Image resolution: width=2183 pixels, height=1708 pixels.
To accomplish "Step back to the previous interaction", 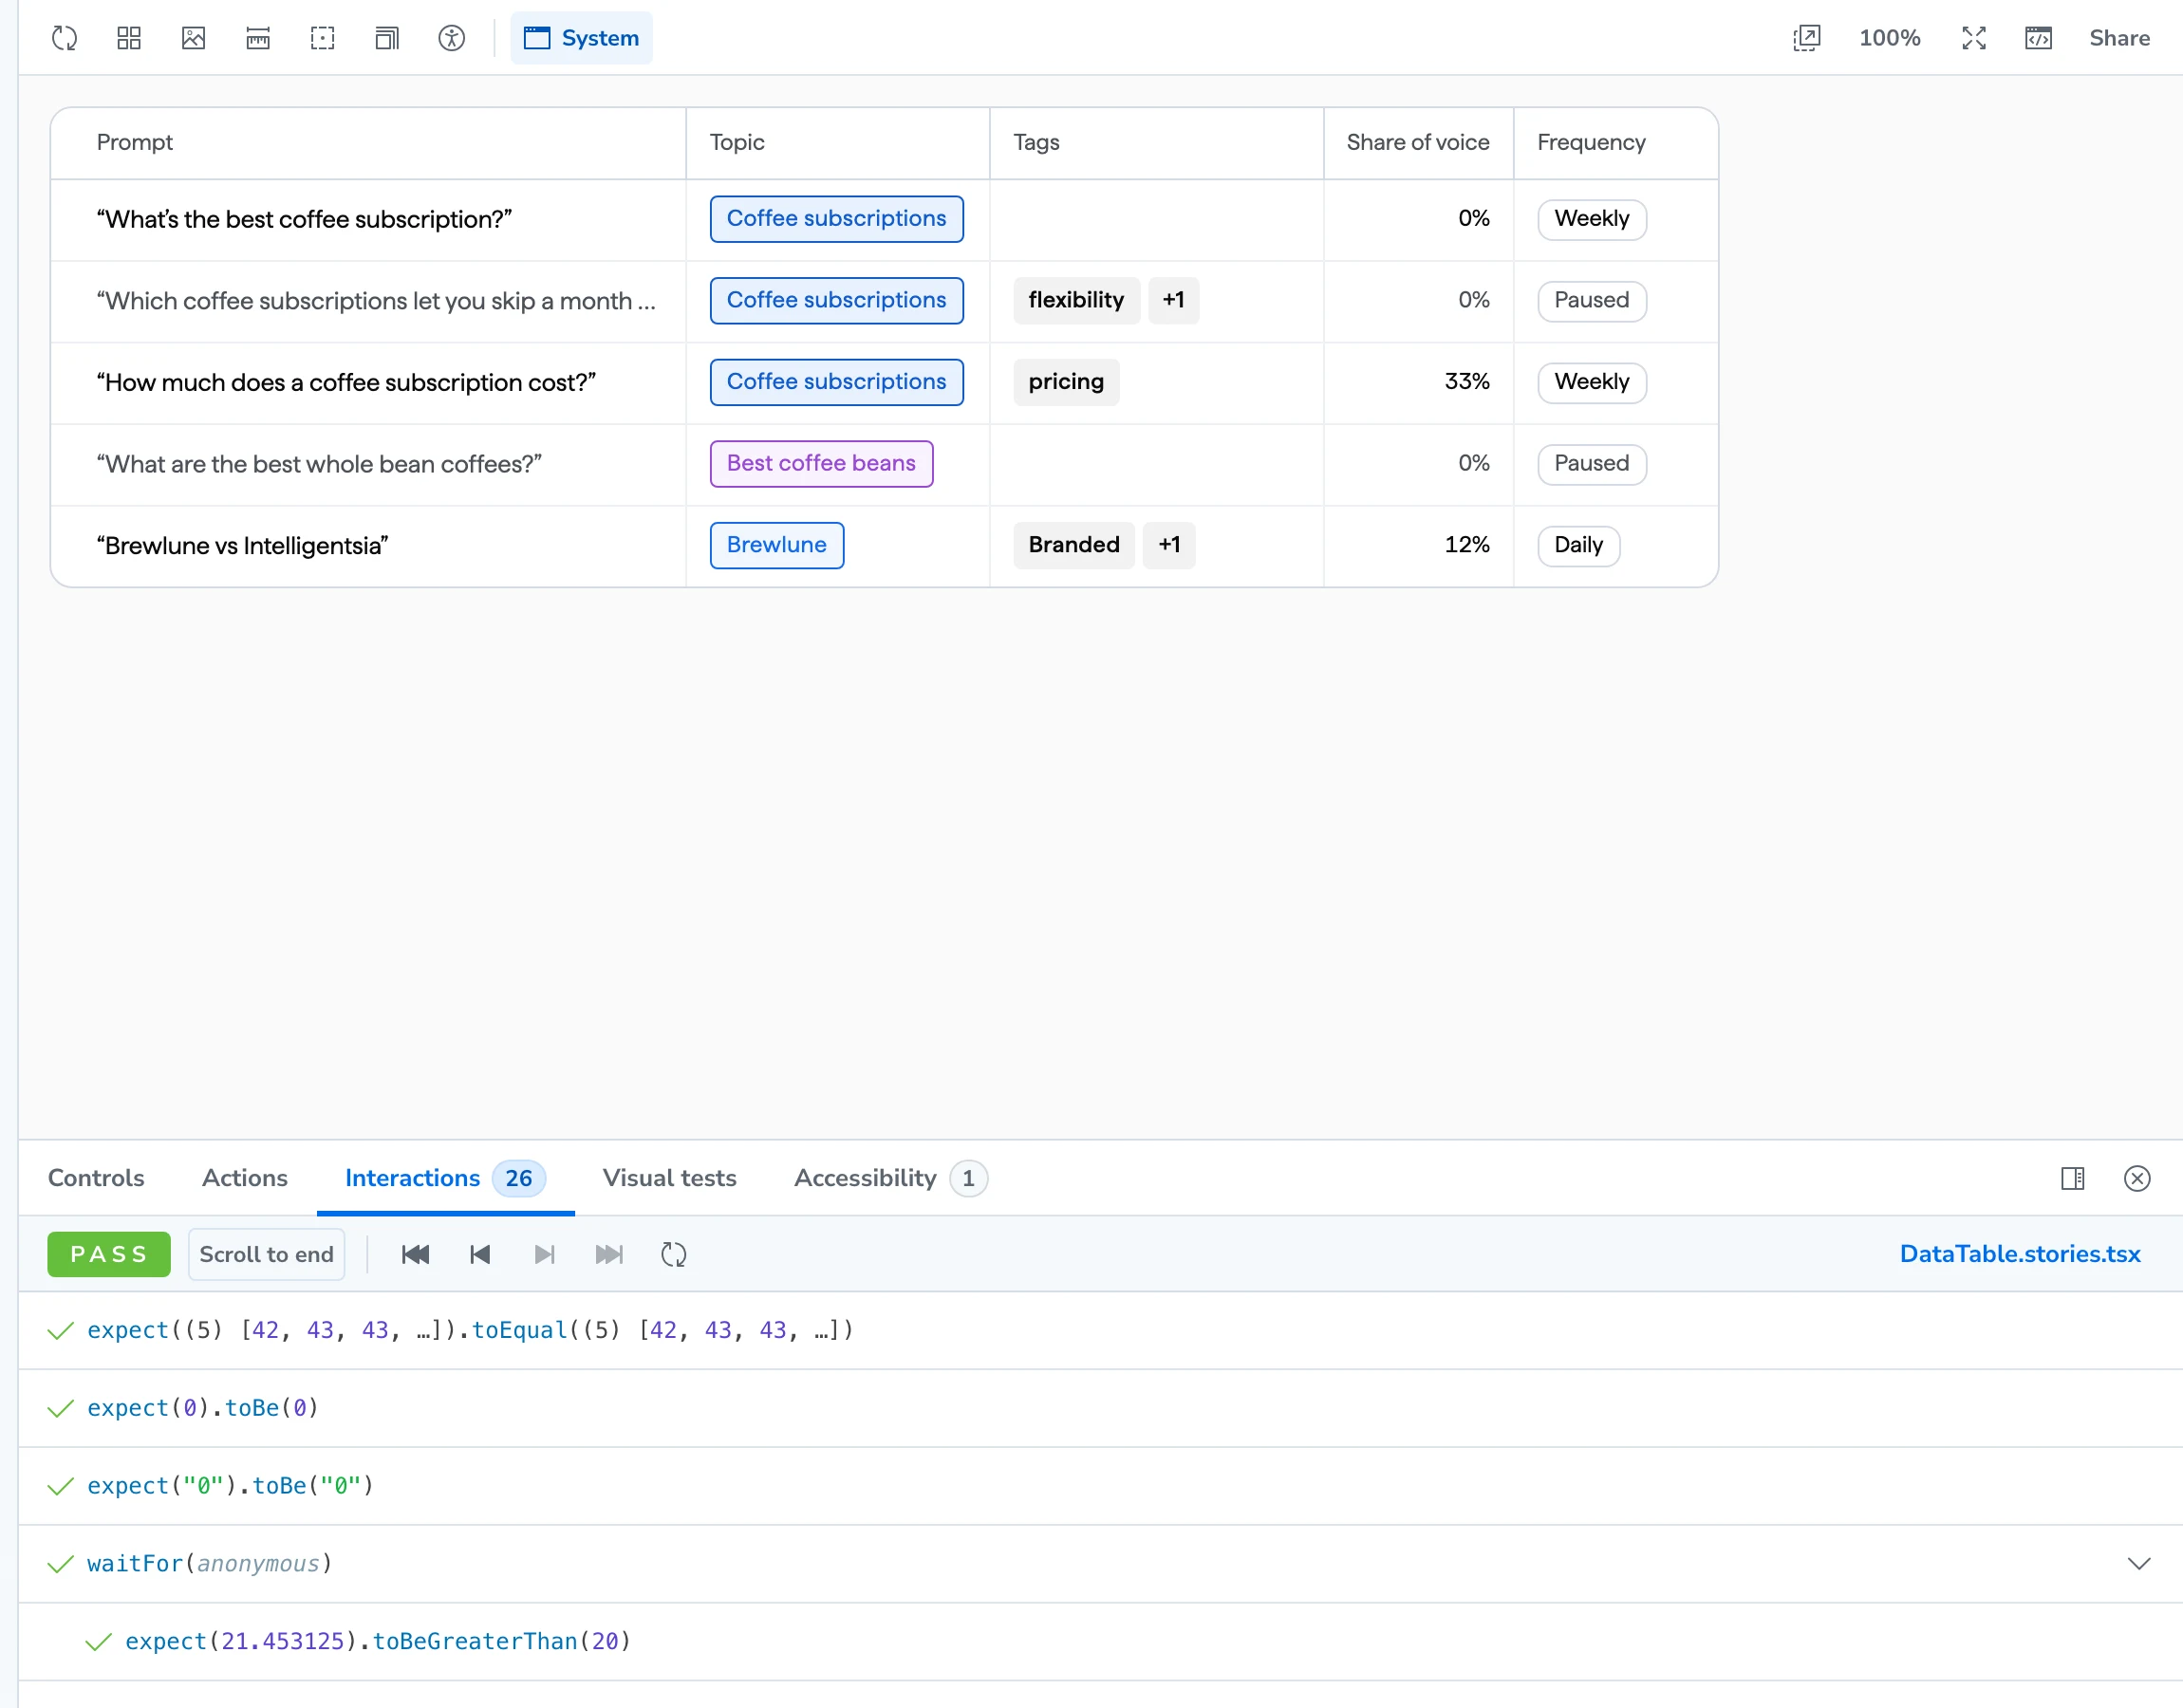I will tap(480, 1254).
